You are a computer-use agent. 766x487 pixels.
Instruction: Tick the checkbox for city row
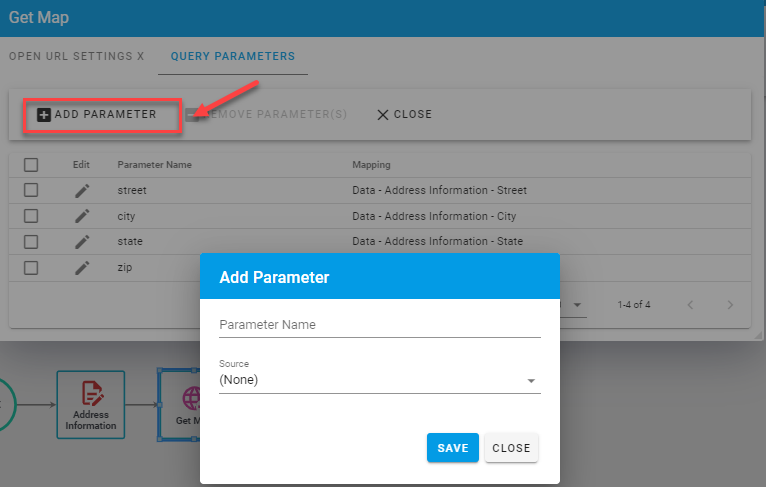(31, 216)
